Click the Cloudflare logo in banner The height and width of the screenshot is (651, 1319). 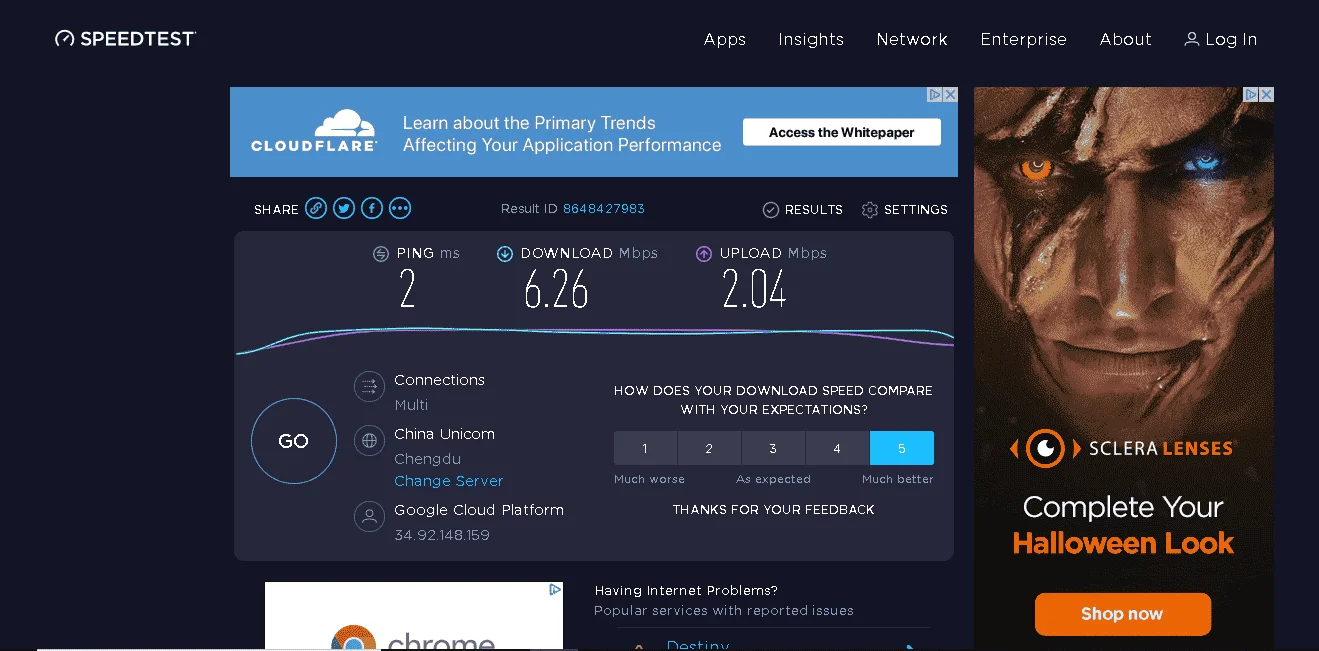point(314,131)
